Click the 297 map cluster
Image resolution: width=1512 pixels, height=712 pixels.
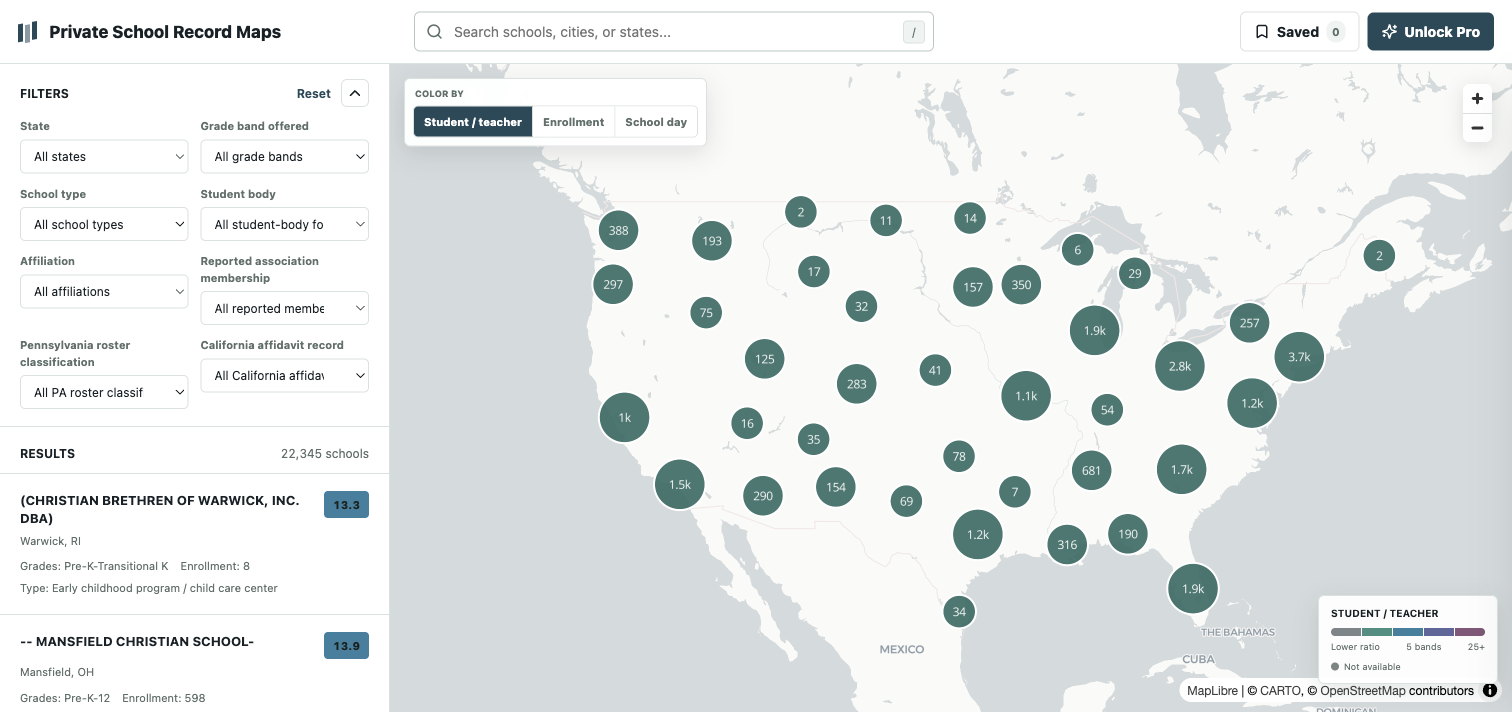[x=613, y=284]
